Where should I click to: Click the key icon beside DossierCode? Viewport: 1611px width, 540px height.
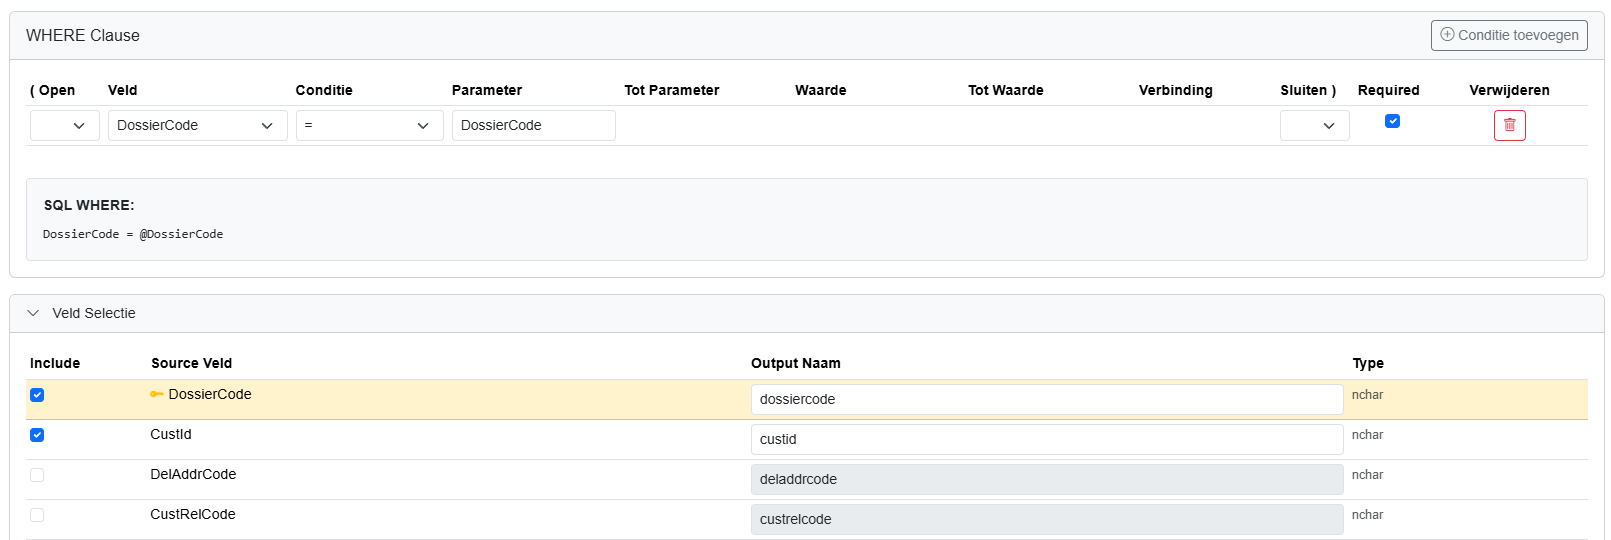pyautogui.click(x=156, y=394)
